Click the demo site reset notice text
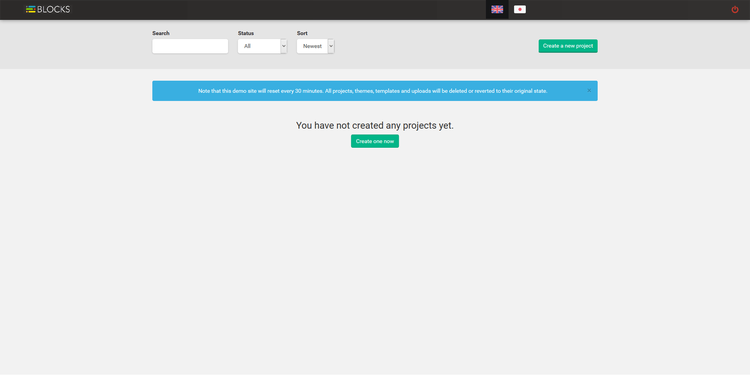 (373, 91)
